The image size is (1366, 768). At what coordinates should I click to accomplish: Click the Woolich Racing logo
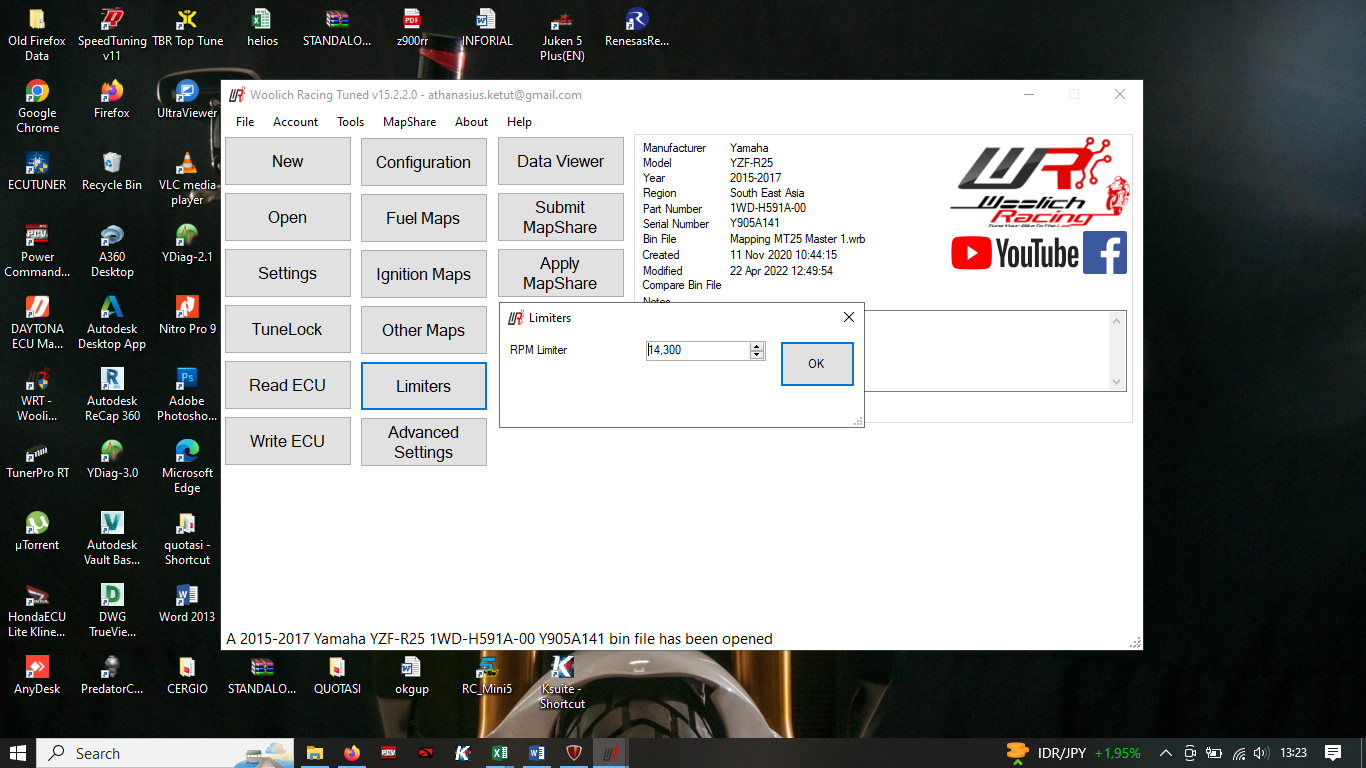pyautogui.click(x=1040, y=184)
